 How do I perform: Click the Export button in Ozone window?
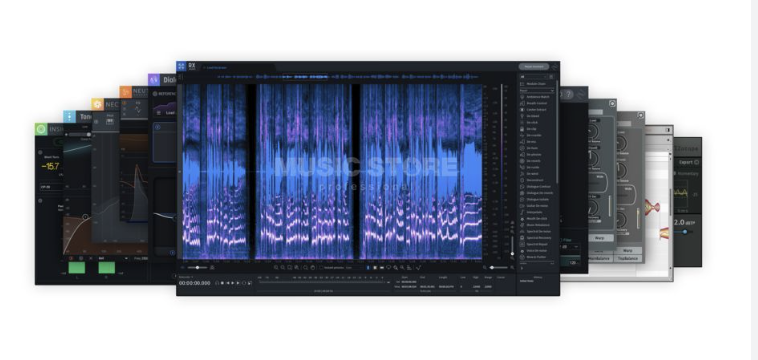click(x=688, y=162)
